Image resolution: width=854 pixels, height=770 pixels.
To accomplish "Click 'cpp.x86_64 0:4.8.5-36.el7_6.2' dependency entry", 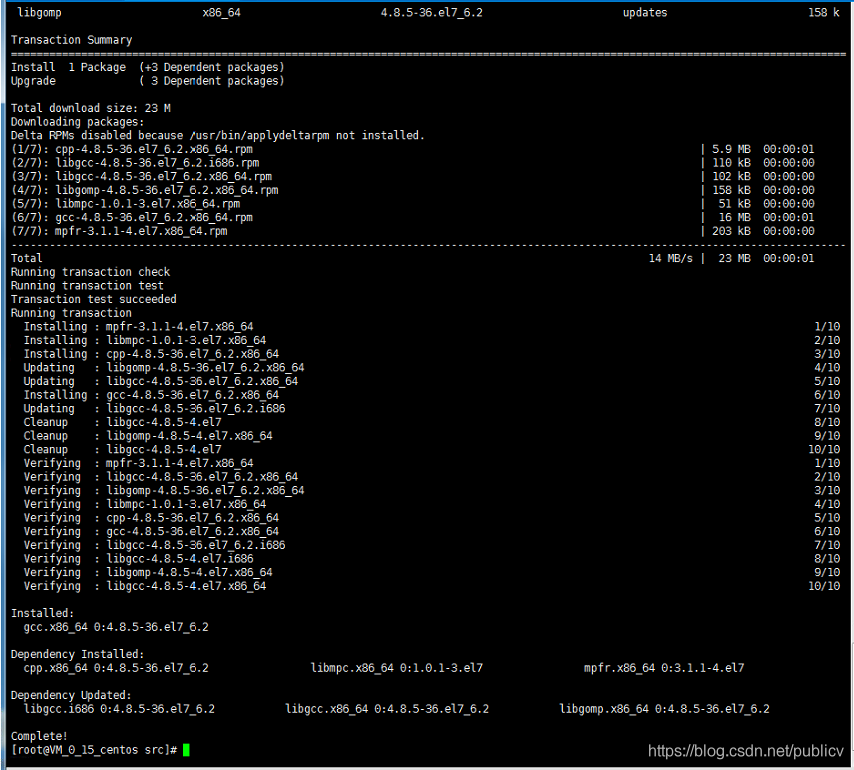I will tap(116, 668).
